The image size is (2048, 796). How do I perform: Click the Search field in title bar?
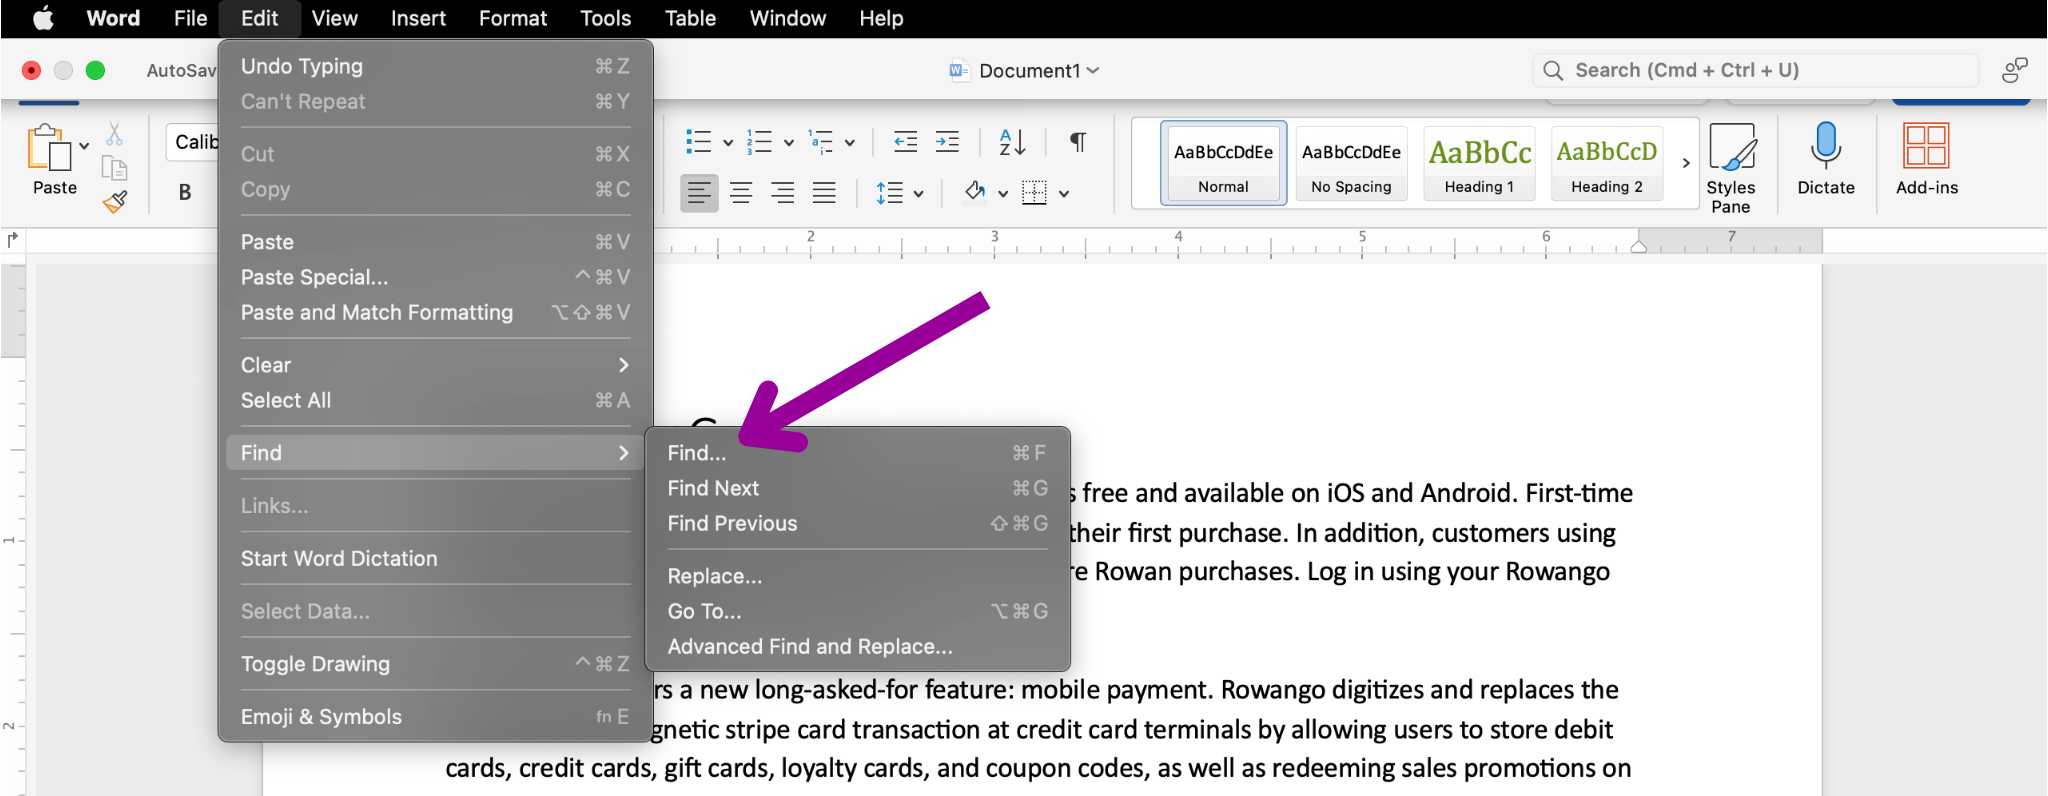[x=1755, y=70]
